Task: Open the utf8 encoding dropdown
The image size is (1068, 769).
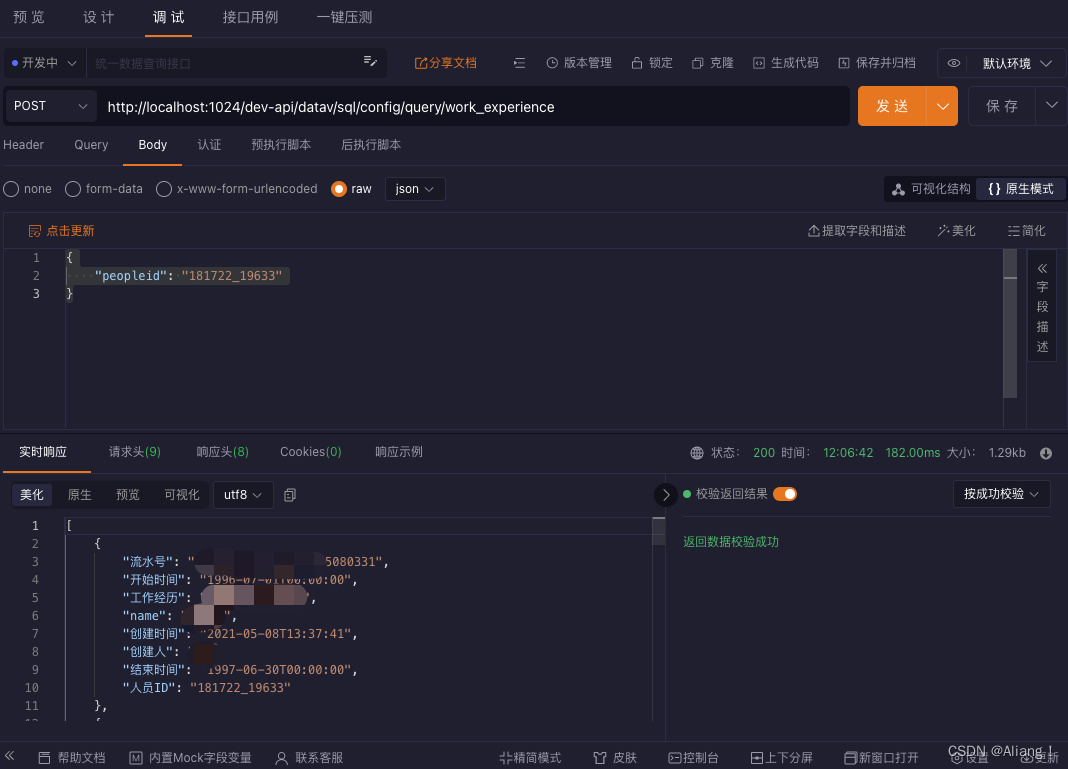Action: [x=242, y=494]
